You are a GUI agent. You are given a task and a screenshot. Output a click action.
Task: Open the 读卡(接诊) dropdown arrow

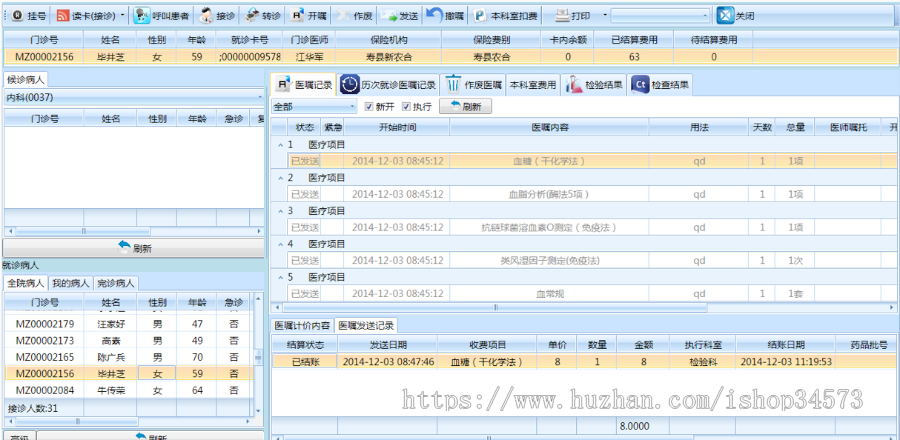[x=123, y=16]
